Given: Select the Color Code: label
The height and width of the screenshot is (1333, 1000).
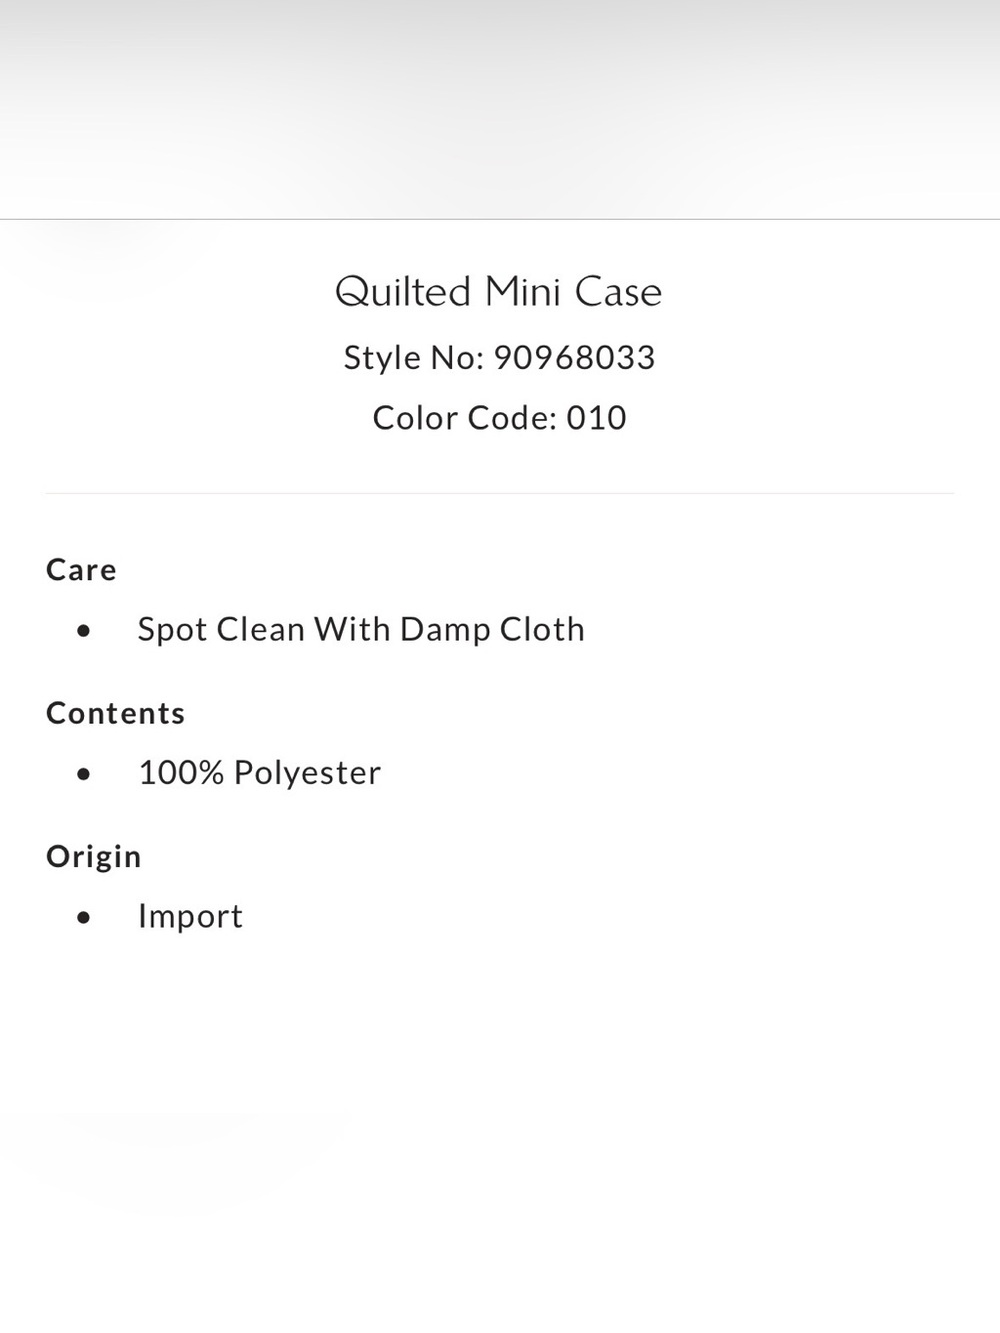Looking at the screenshot, I should tap(464, 417).
